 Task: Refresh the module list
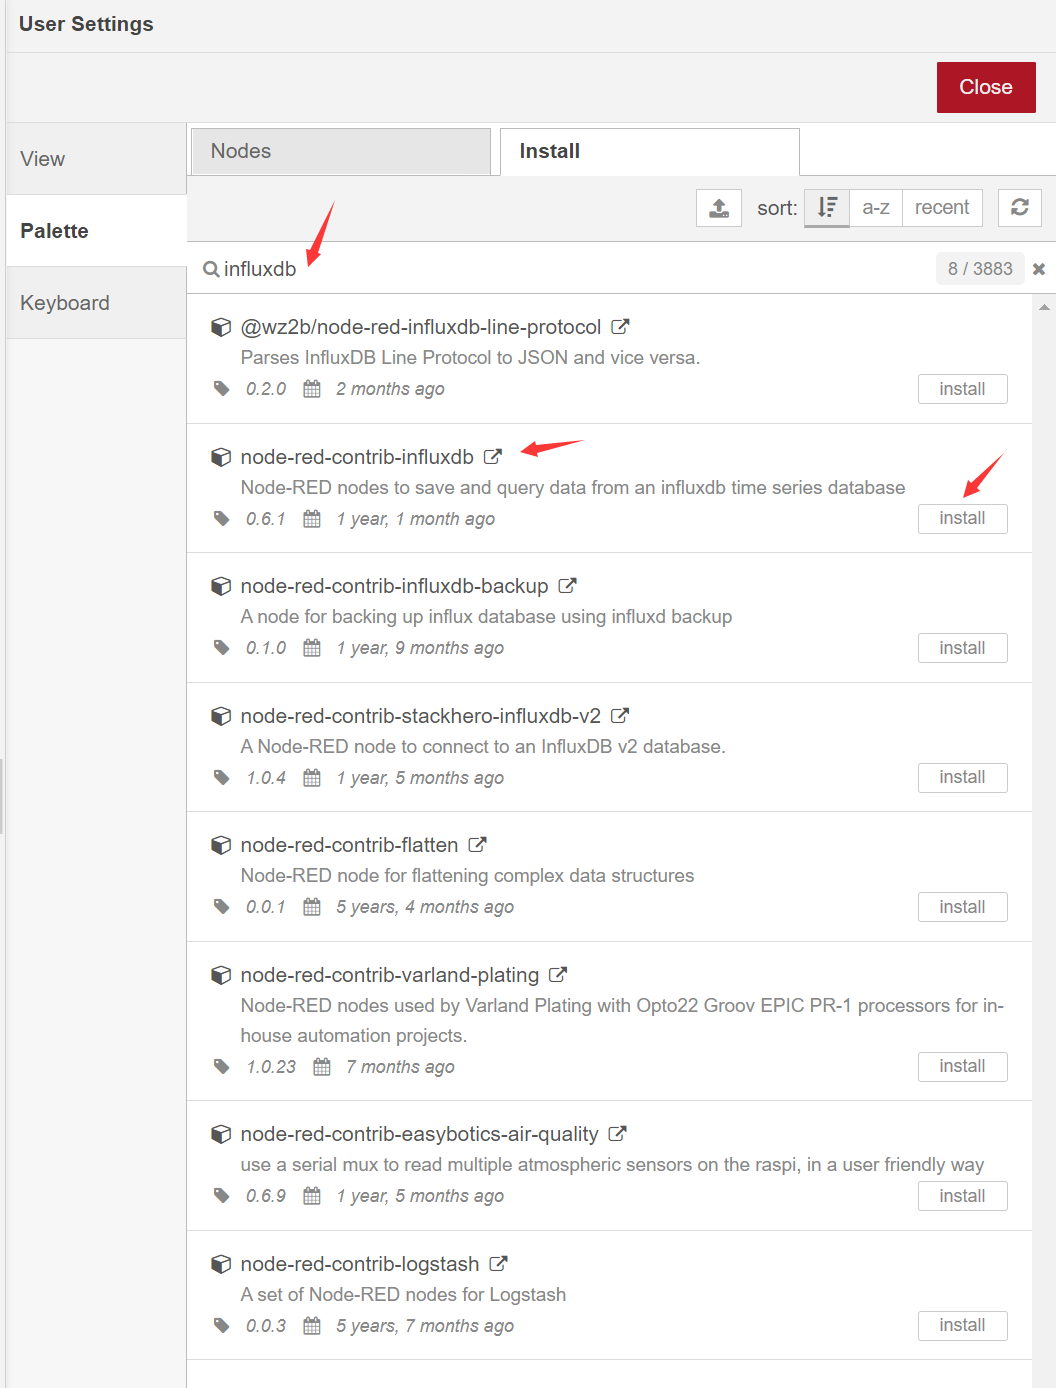(x=1020, y=208)
